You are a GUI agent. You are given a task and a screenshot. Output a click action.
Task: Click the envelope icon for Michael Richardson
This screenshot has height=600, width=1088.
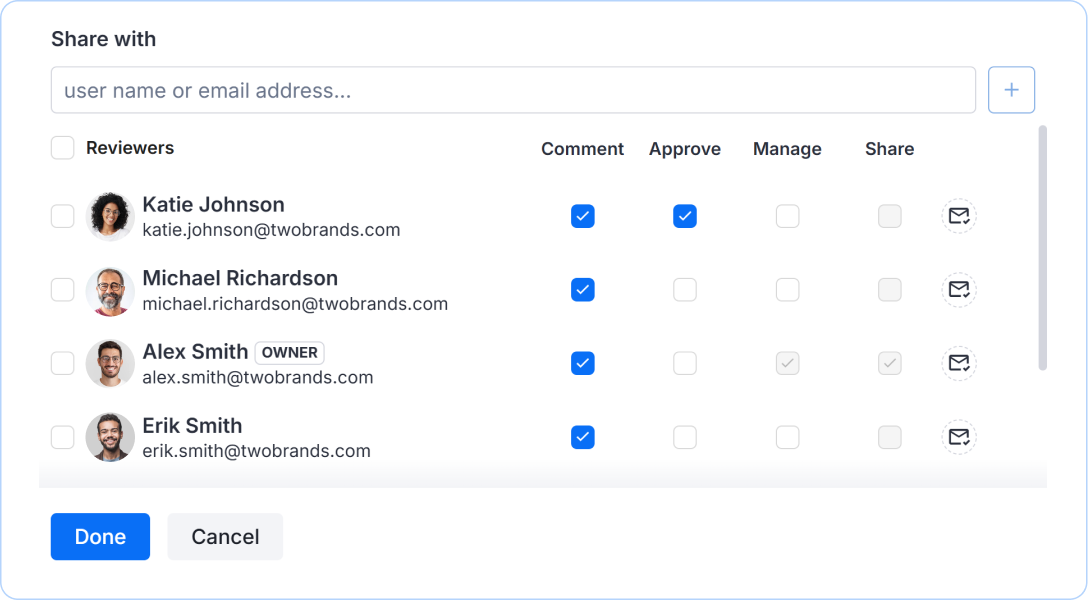(x=959, y=290)
